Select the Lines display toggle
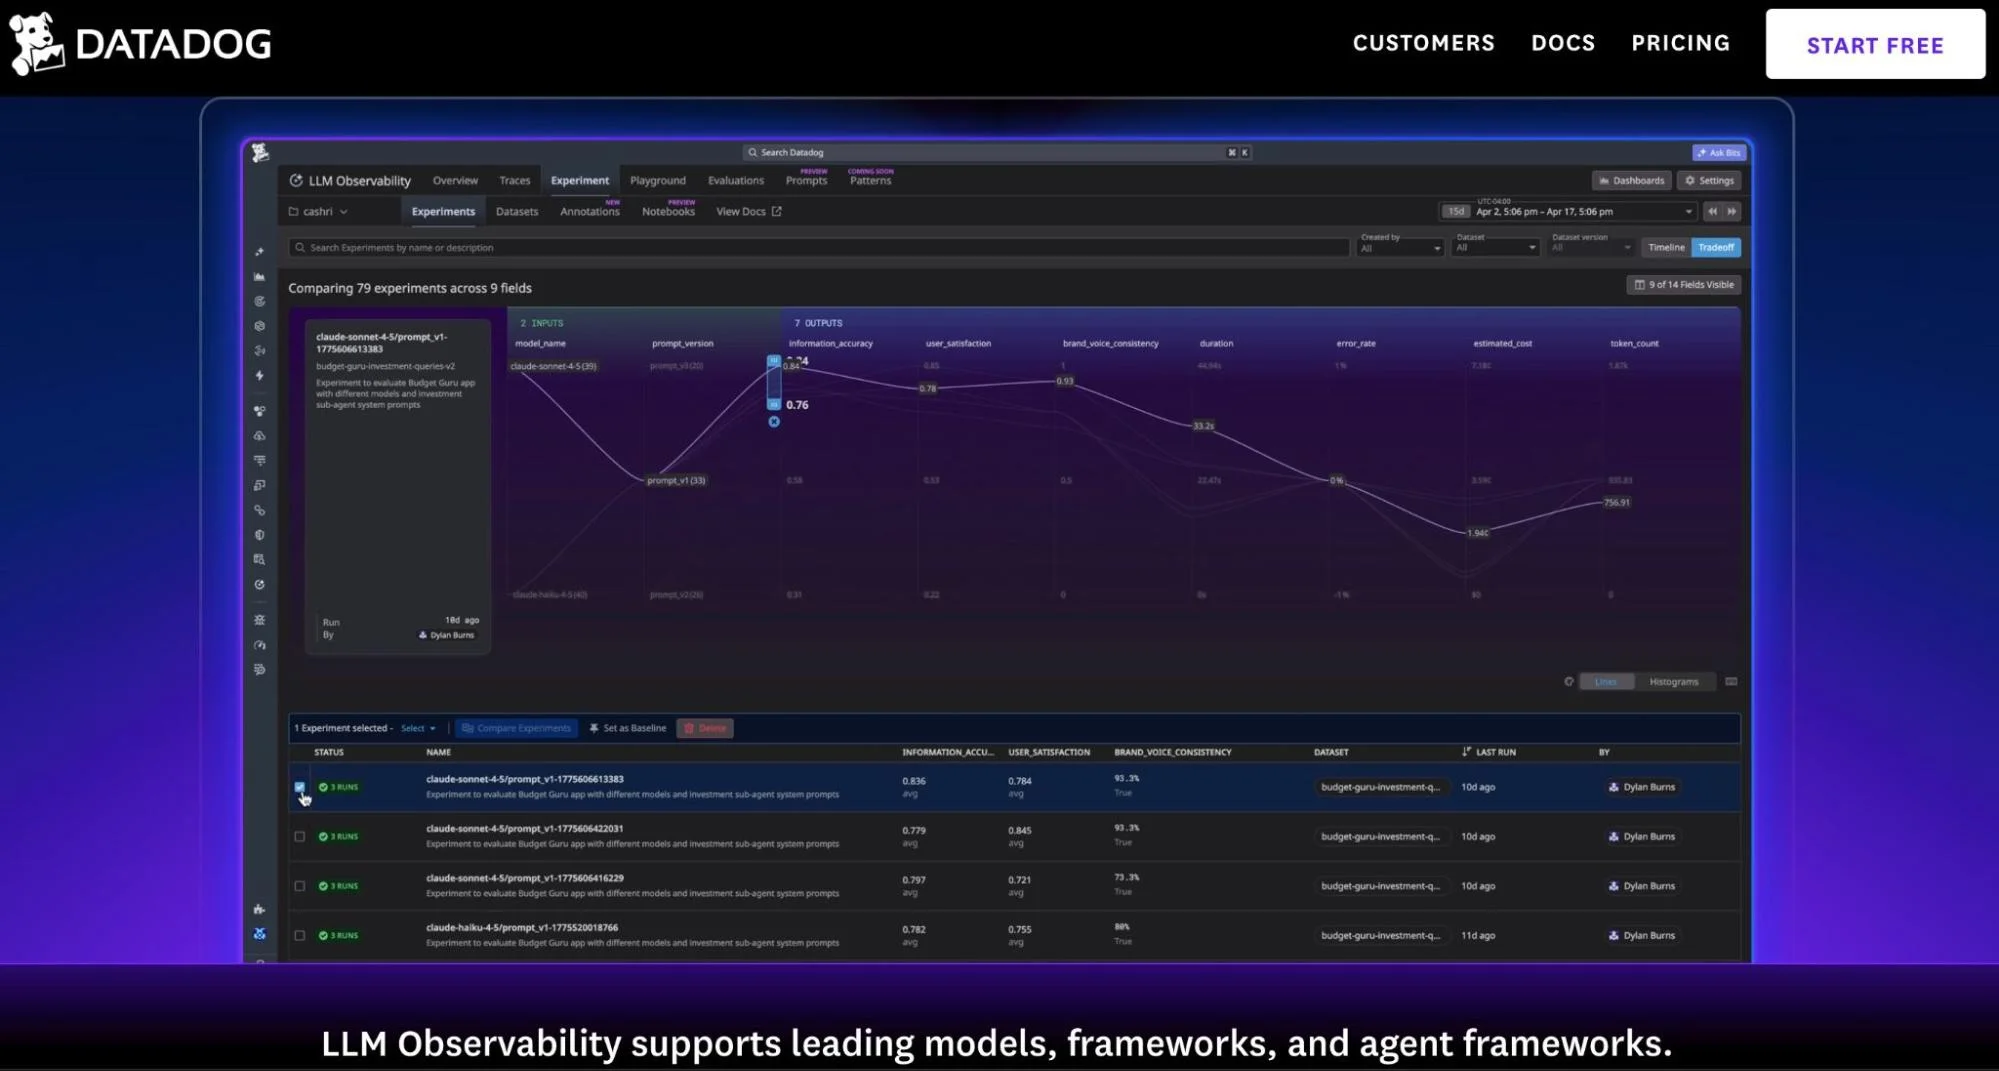This screenshot has width=1999, height=1071. [1605, 681]
